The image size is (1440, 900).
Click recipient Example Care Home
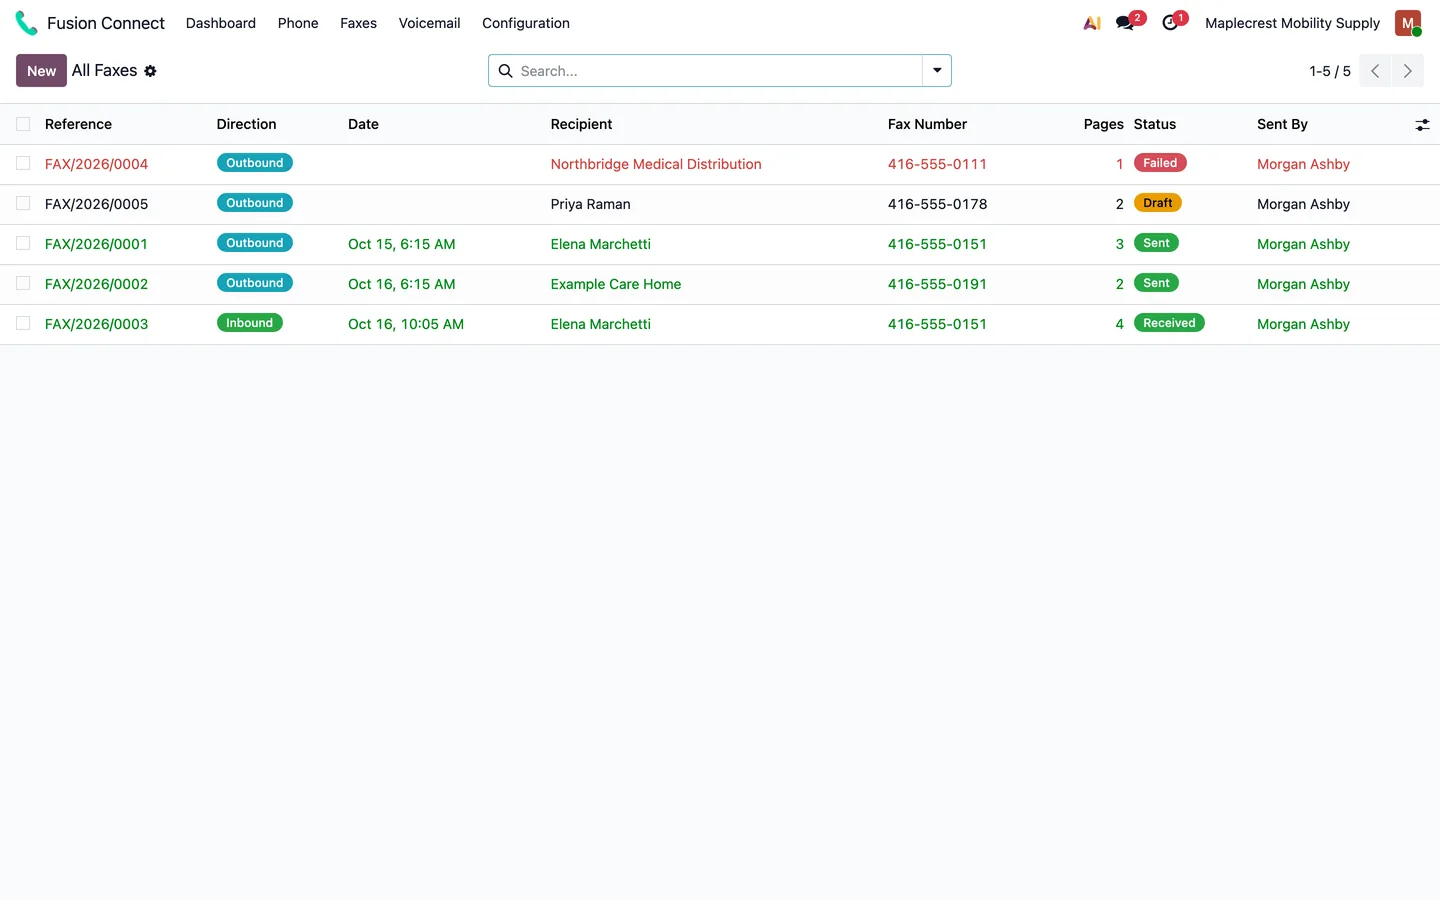(x=616, y=284)
